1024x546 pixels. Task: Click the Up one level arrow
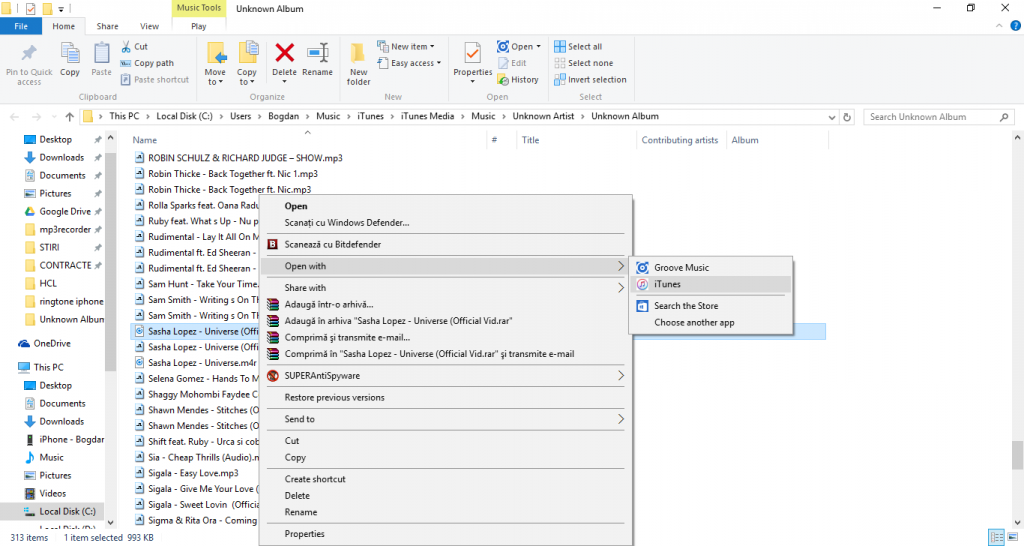coord(69,117)
